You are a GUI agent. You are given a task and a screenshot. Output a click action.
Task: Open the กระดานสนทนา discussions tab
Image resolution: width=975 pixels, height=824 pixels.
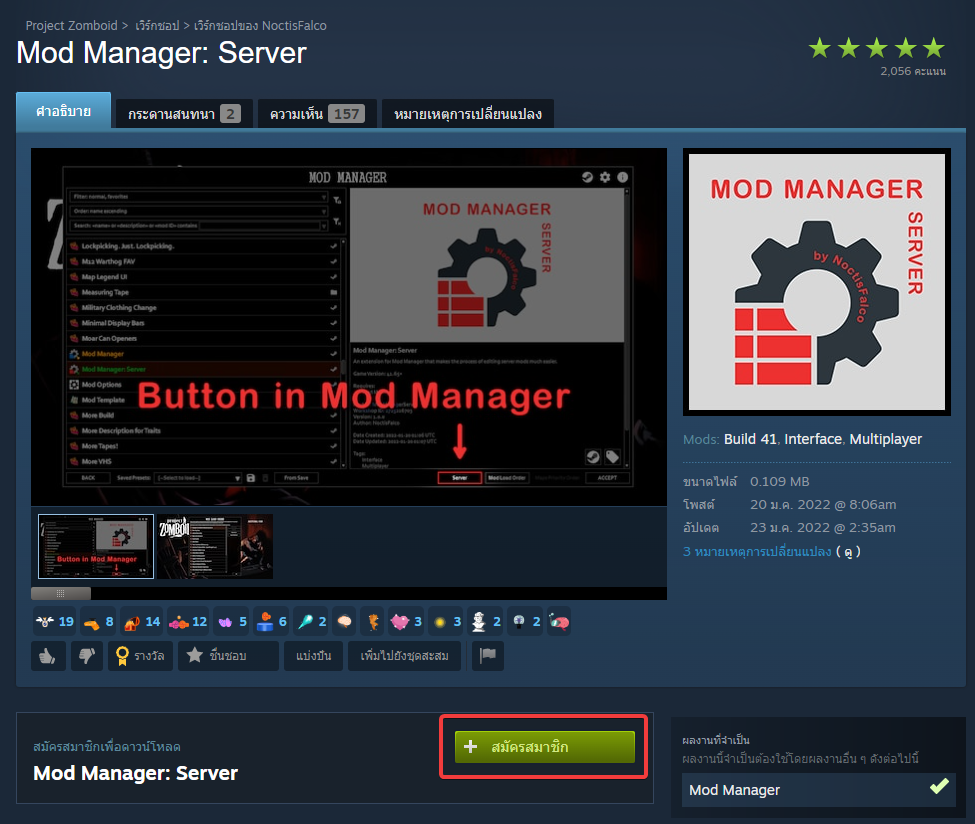[184, 114]
